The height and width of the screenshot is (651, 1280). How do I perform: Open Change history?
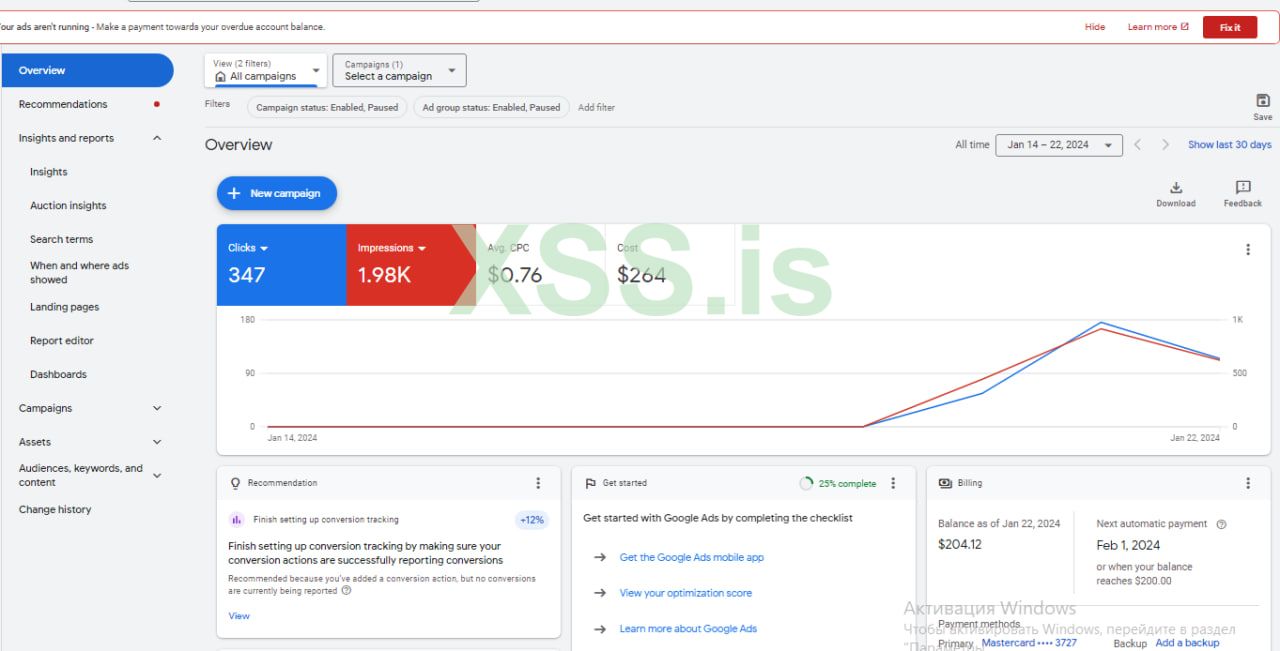[55, 510]
